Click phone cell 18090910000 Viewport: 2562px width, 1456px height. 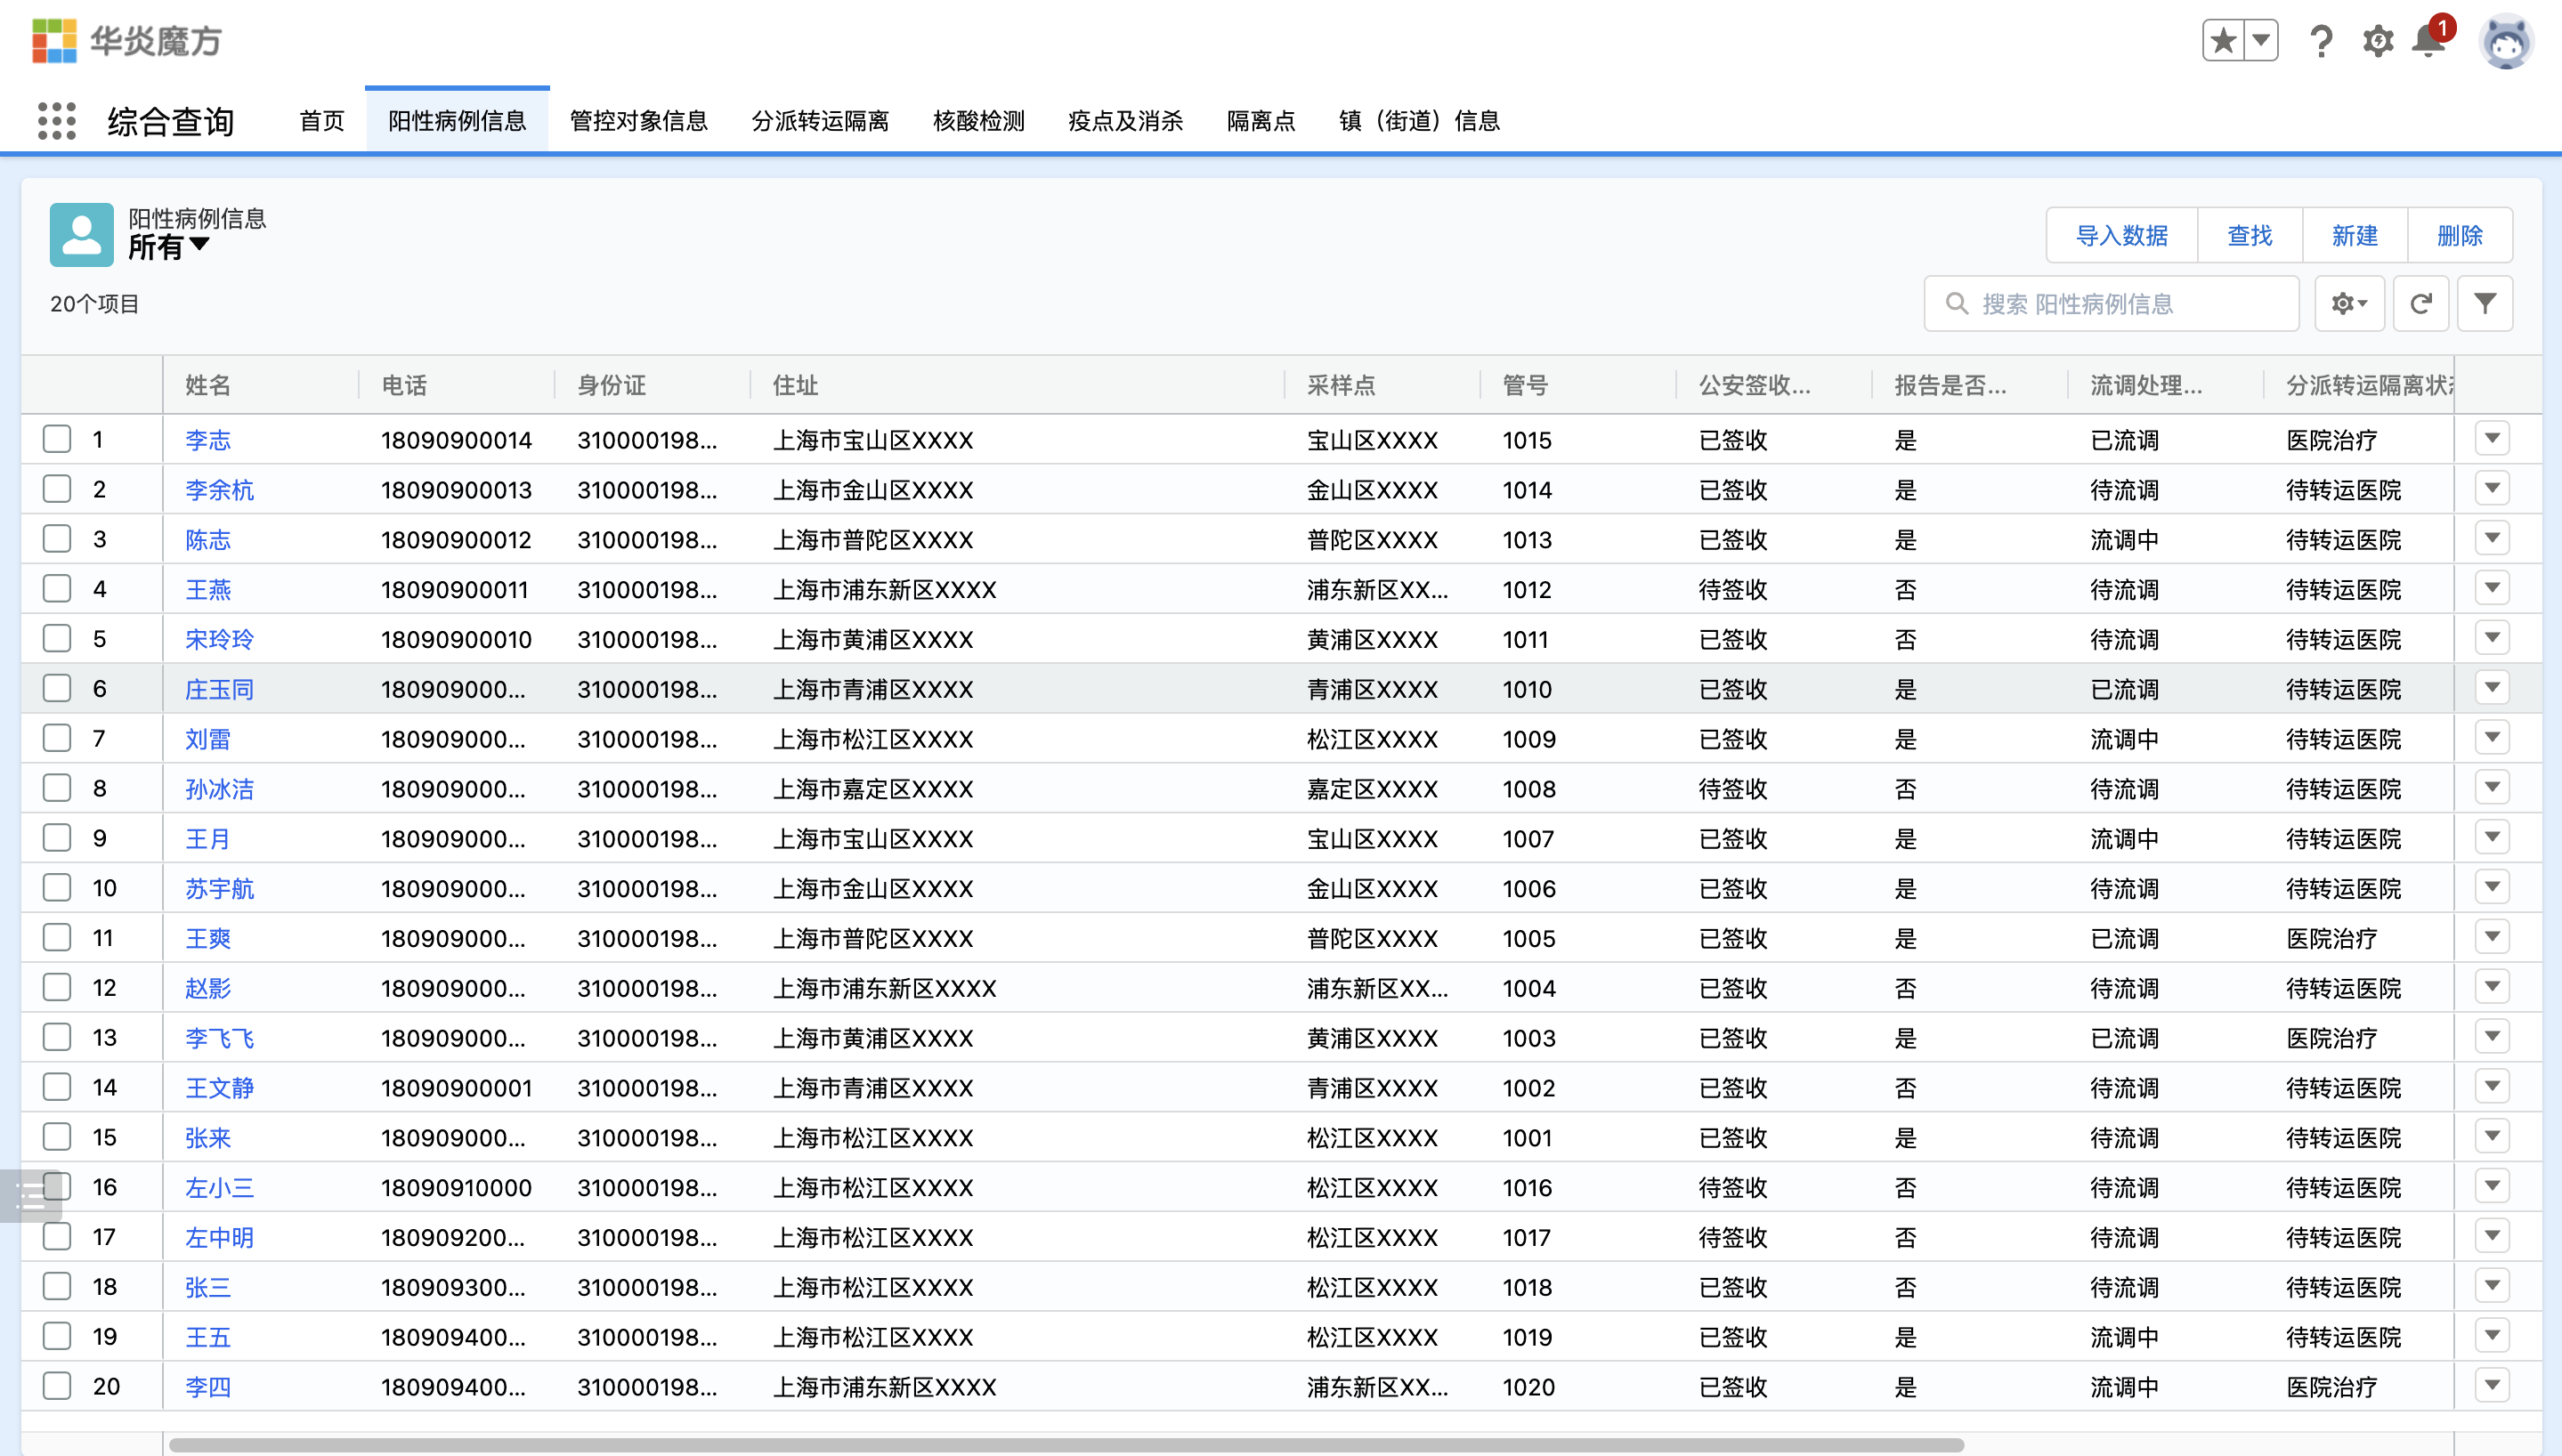pos(456,1188)
